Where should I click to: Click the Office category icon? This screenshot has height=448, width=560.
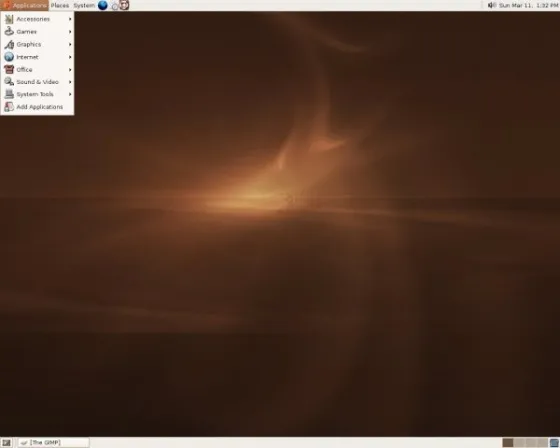click(9, 69)
